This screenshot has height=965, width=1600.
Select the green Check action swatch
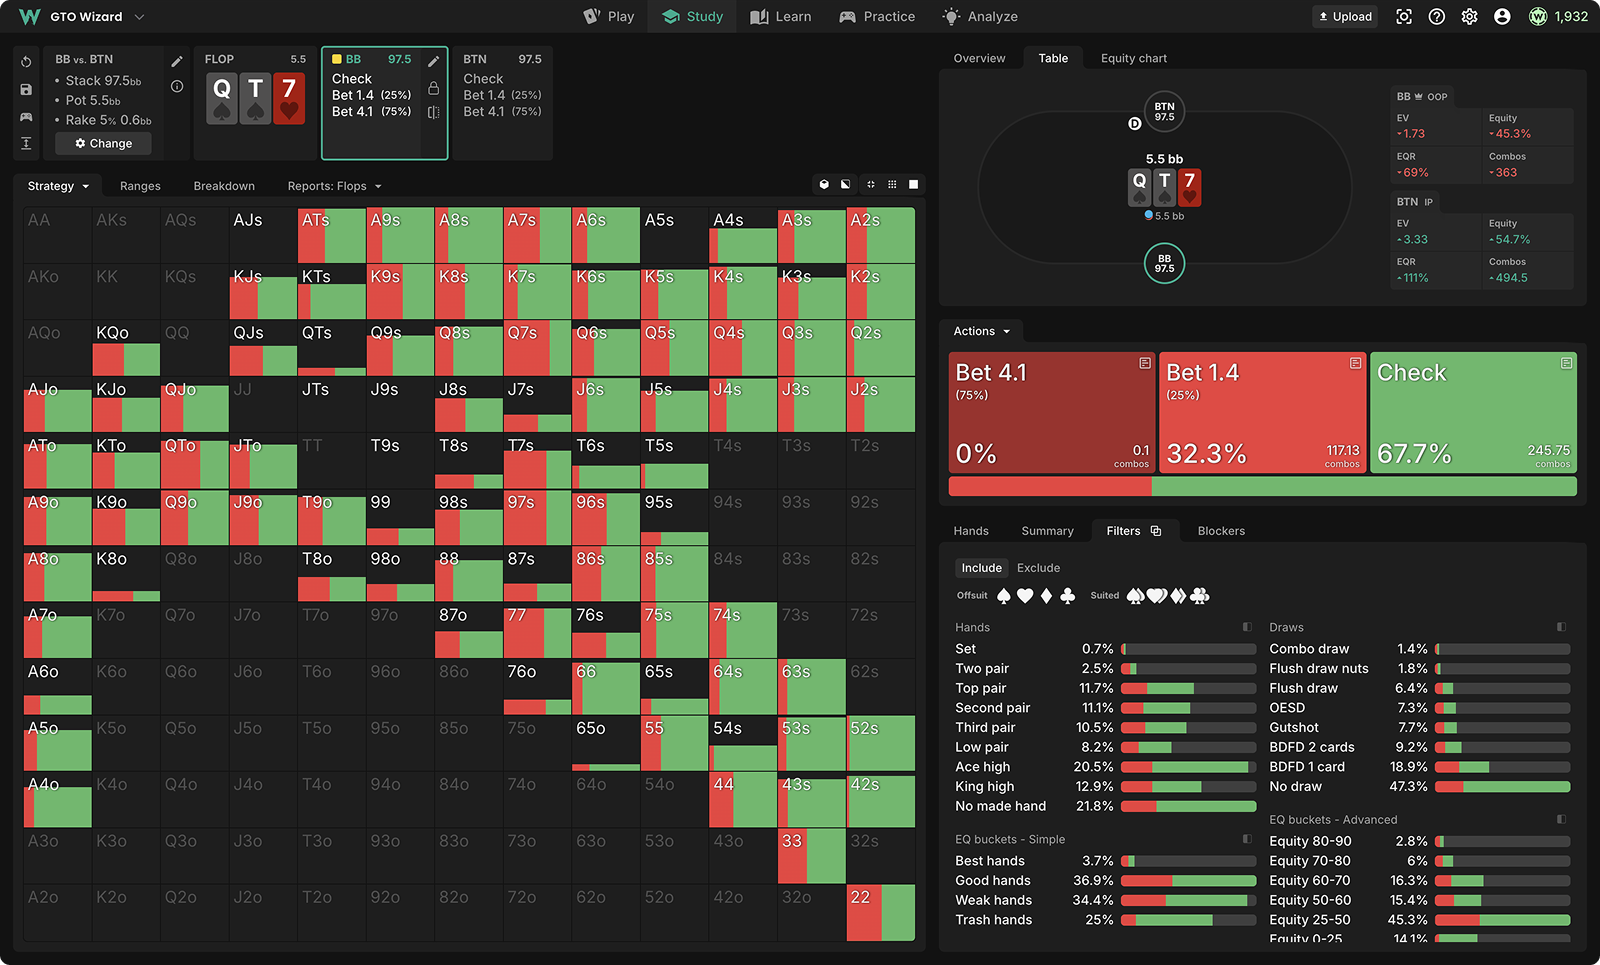click(x=1473, y=412)
